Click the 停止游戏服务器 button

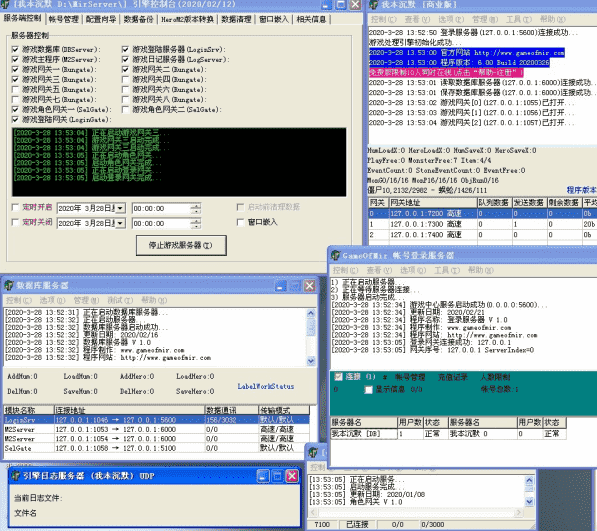click(x=181, y=245)
